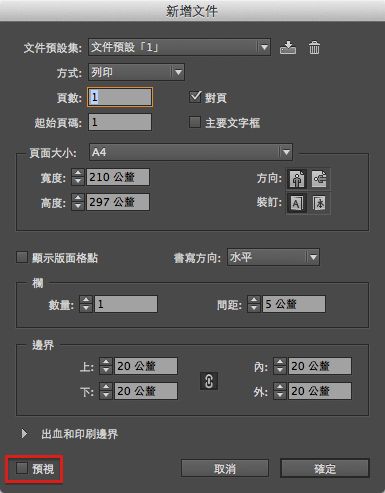Click the 外 margin input field
Screen dimensions: 385x493
pos(320,391)
